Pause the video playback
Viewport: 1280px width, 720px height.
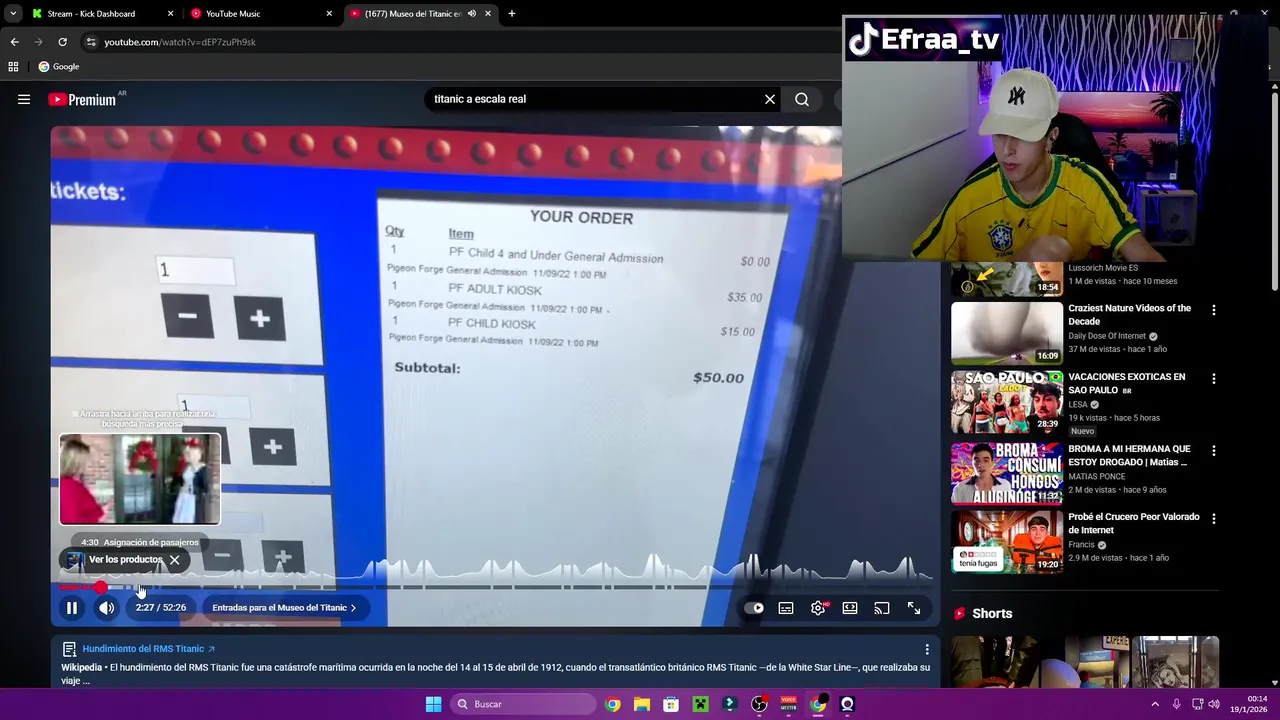tap(72, 608)
